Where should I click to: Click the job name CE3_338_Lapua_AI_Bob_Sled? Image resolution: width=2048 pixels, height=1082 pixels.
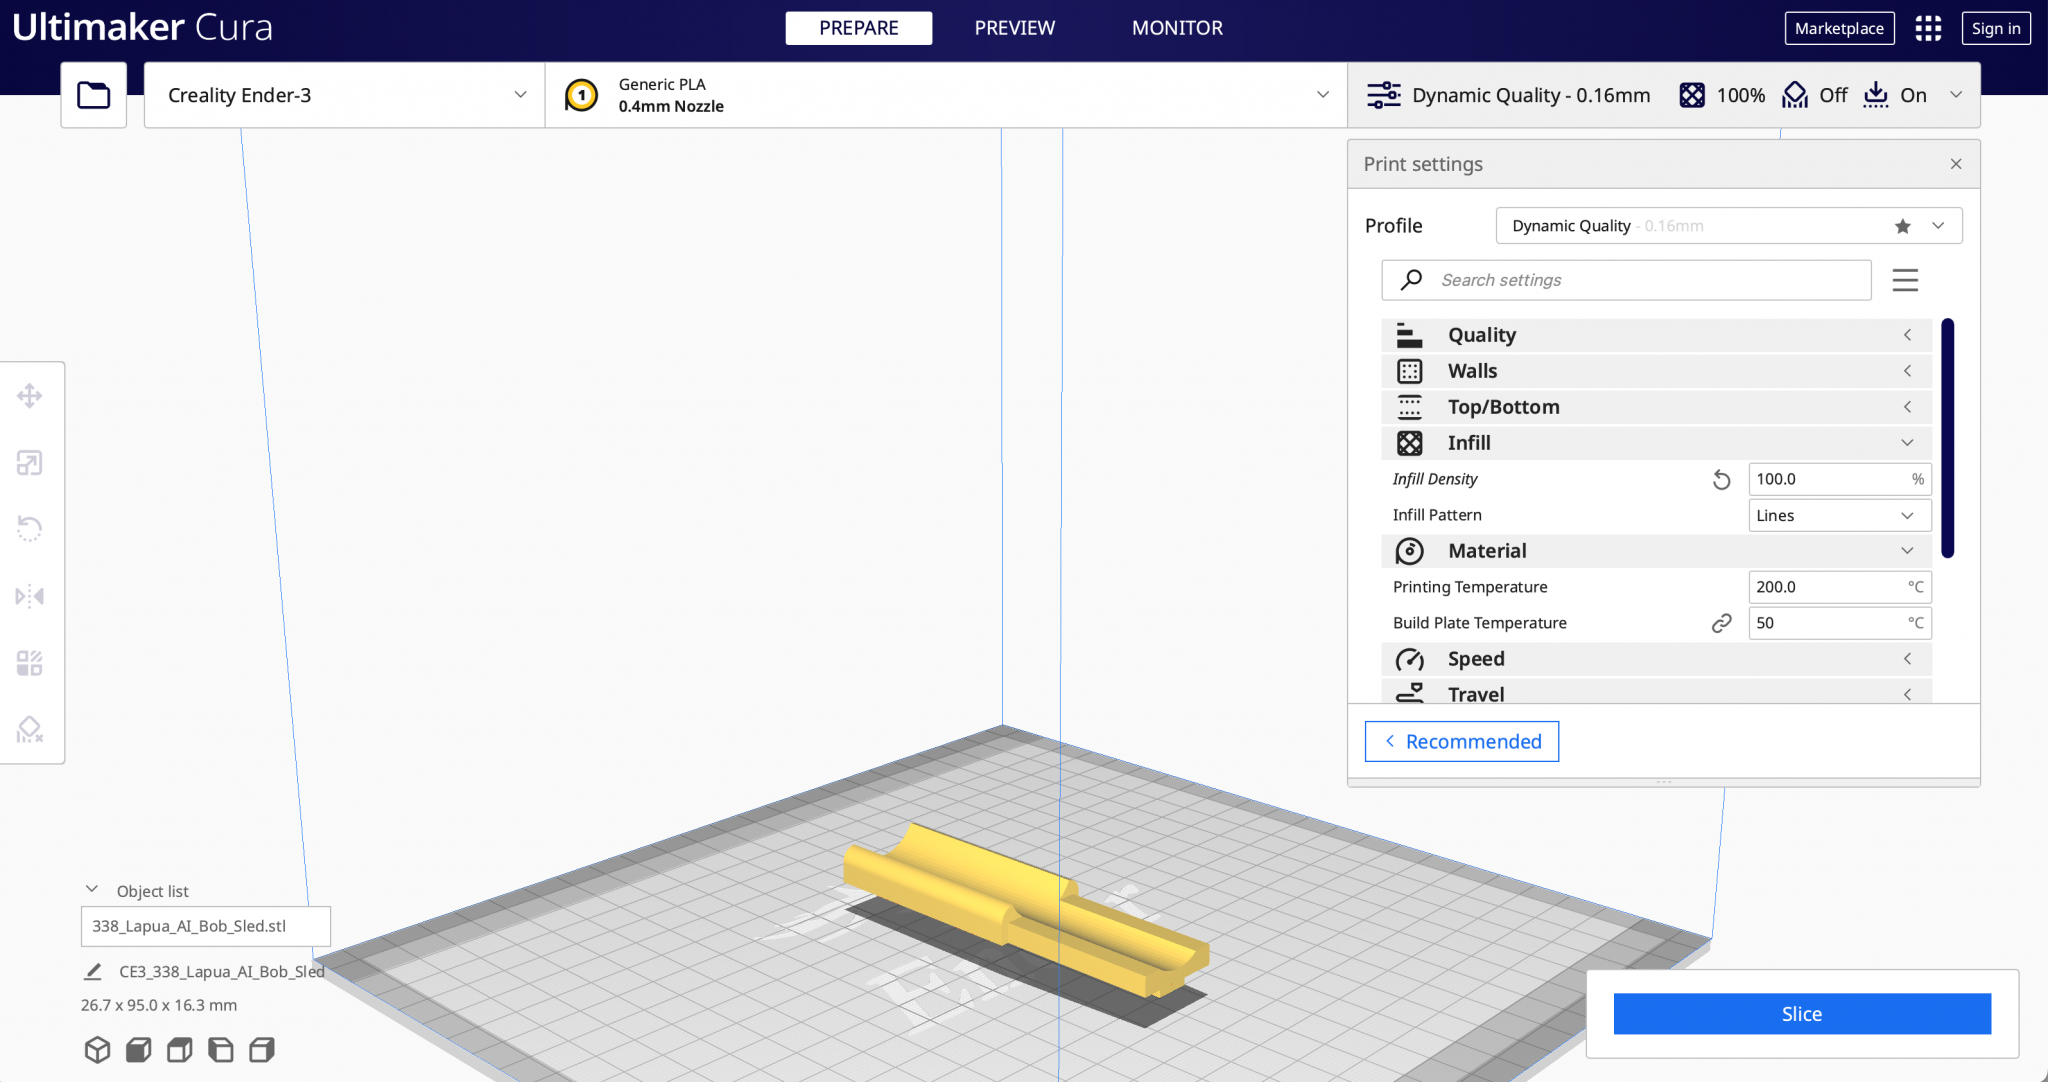222,971
